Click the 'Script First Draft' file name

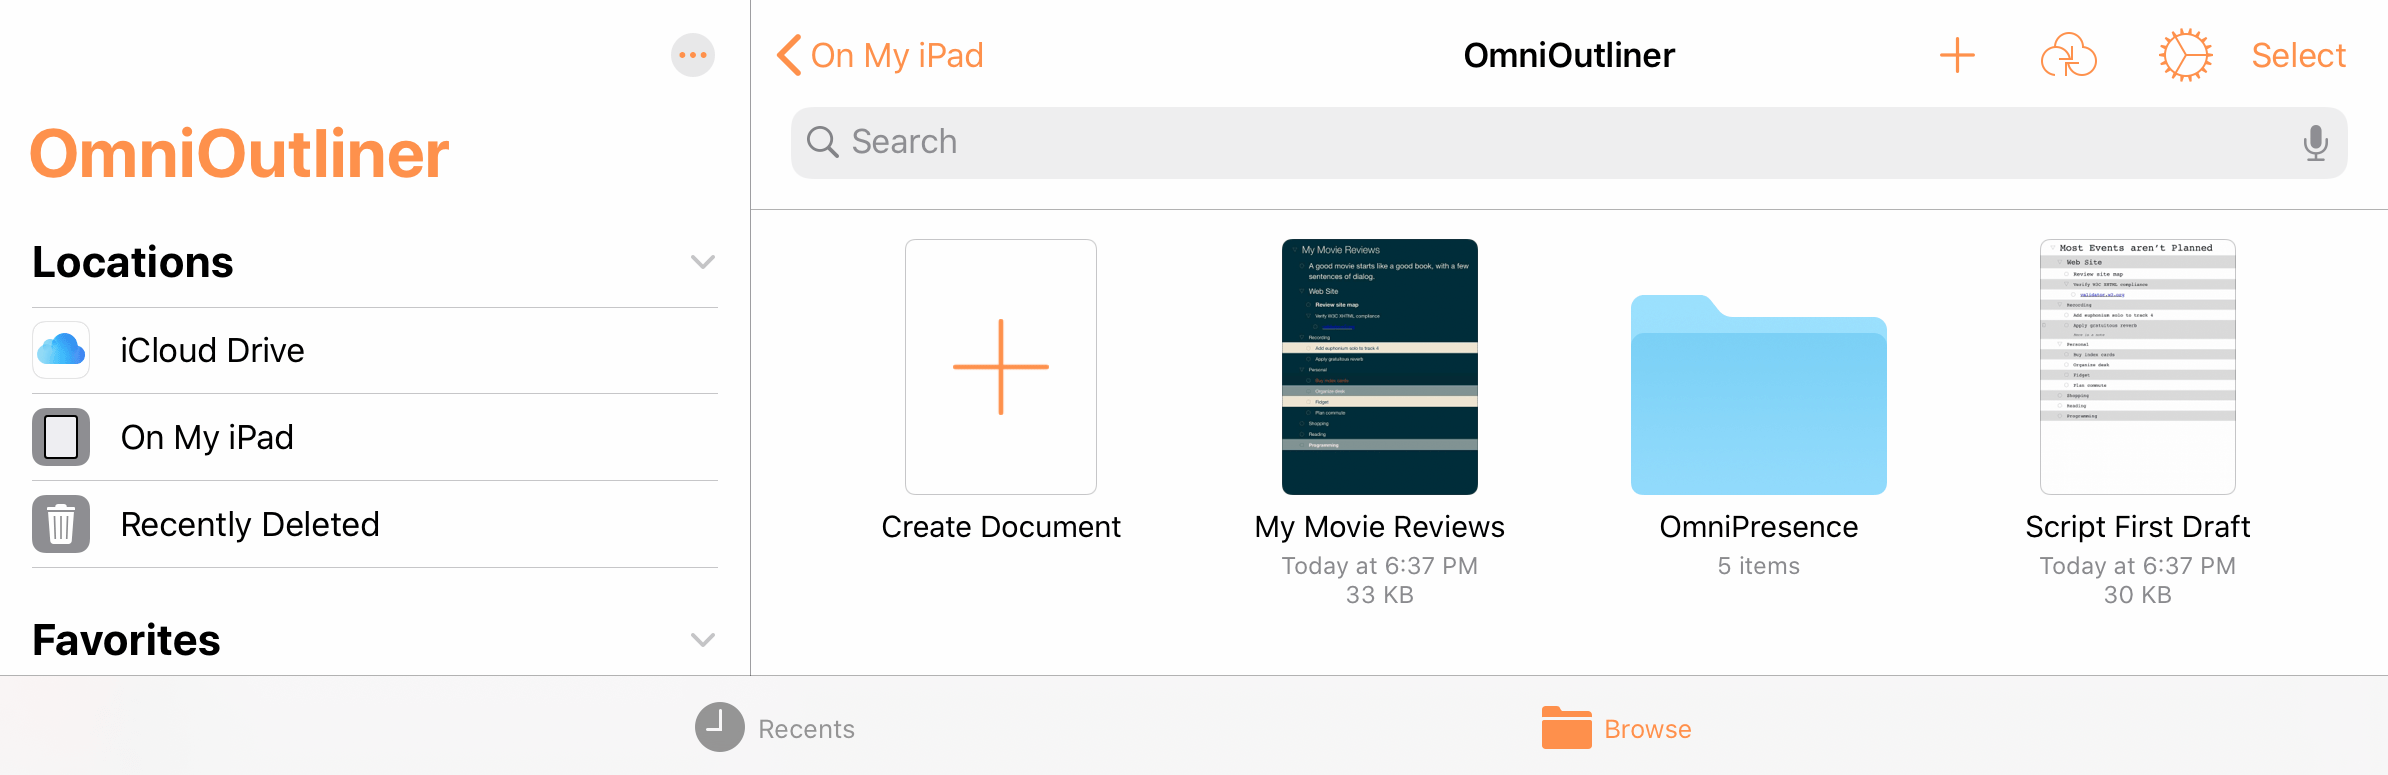tap(2138, 527)
